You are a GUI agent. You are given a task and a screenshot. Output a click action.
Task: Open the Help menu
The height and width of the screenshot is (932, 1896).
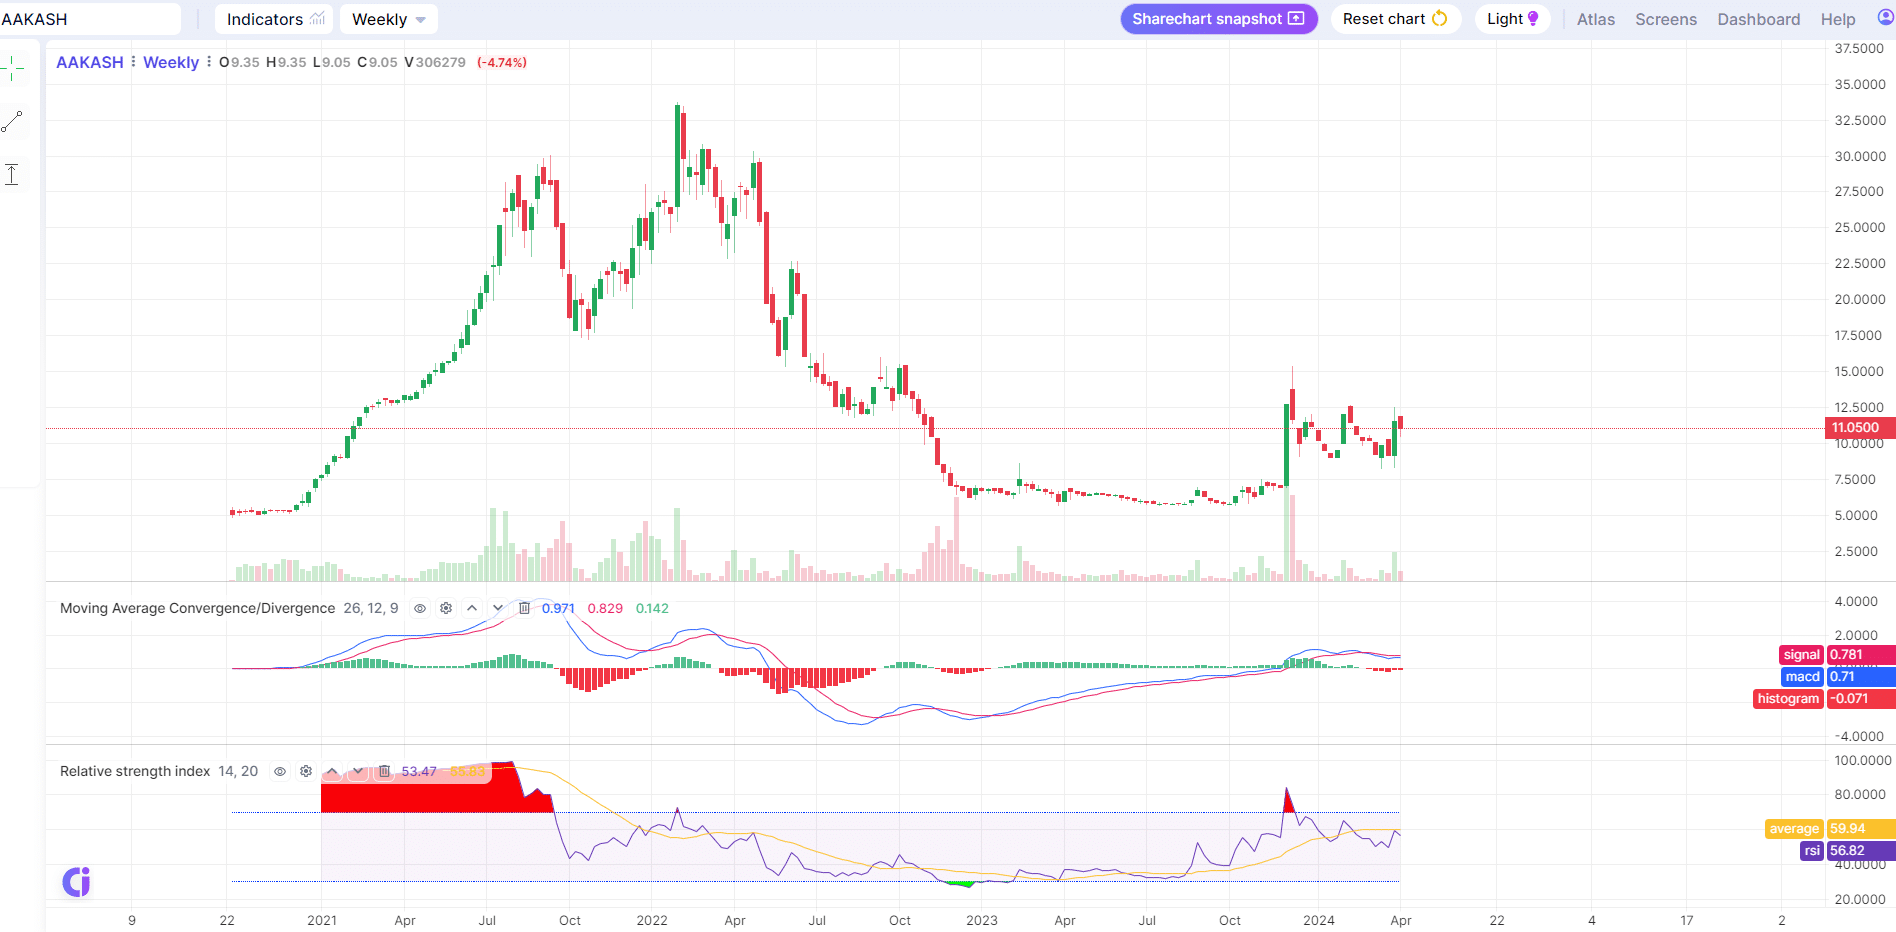(x=1838, y=19)
